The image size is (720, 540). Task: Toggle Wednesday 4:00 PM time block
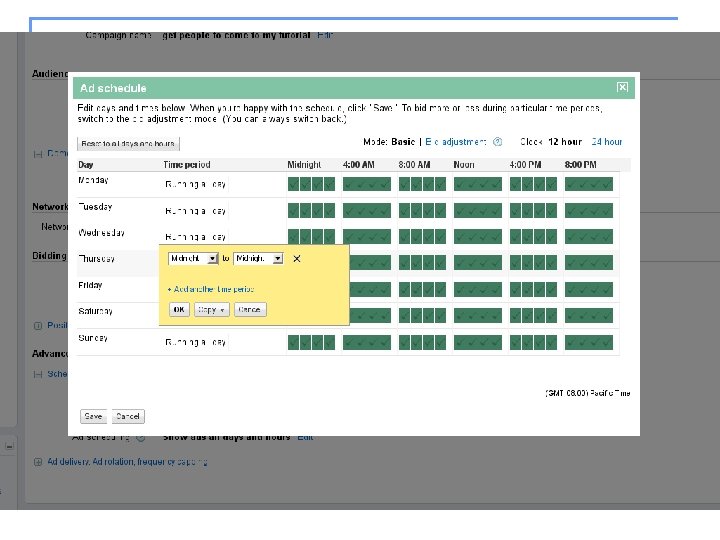534,237
